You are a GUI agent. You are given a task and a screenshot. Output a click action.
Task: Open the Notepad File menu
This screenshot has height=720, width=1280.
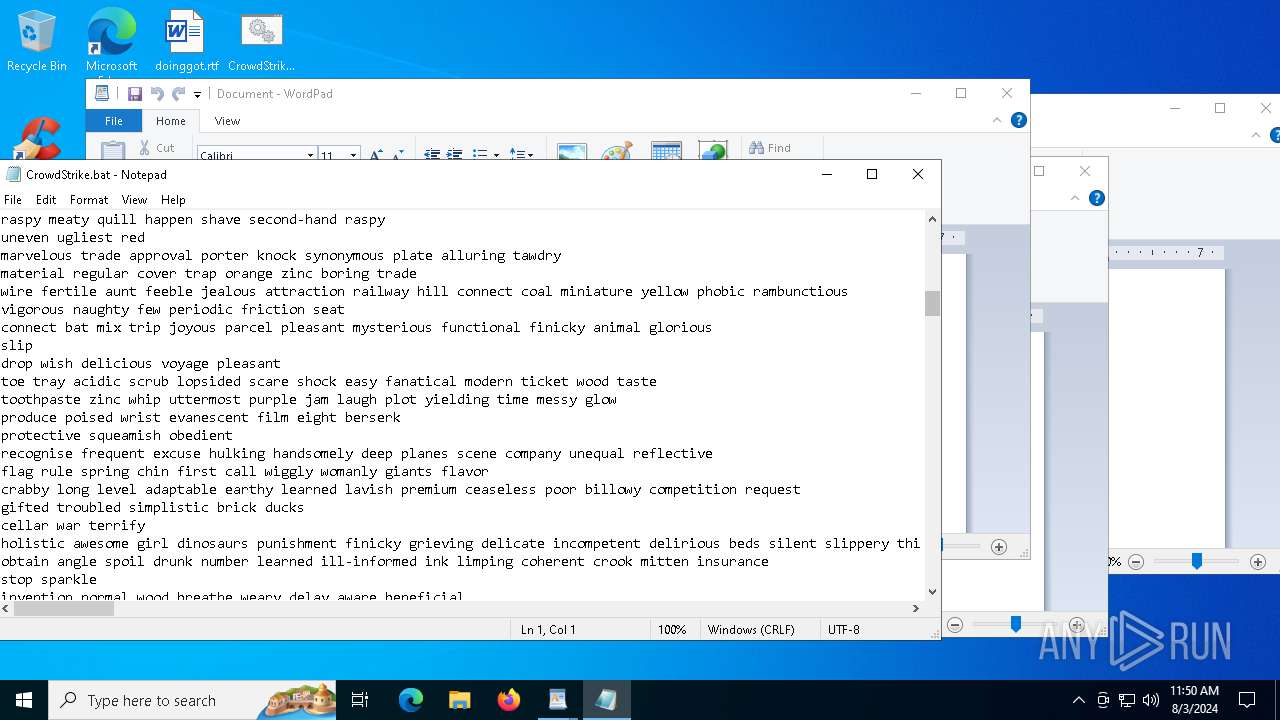13,200
